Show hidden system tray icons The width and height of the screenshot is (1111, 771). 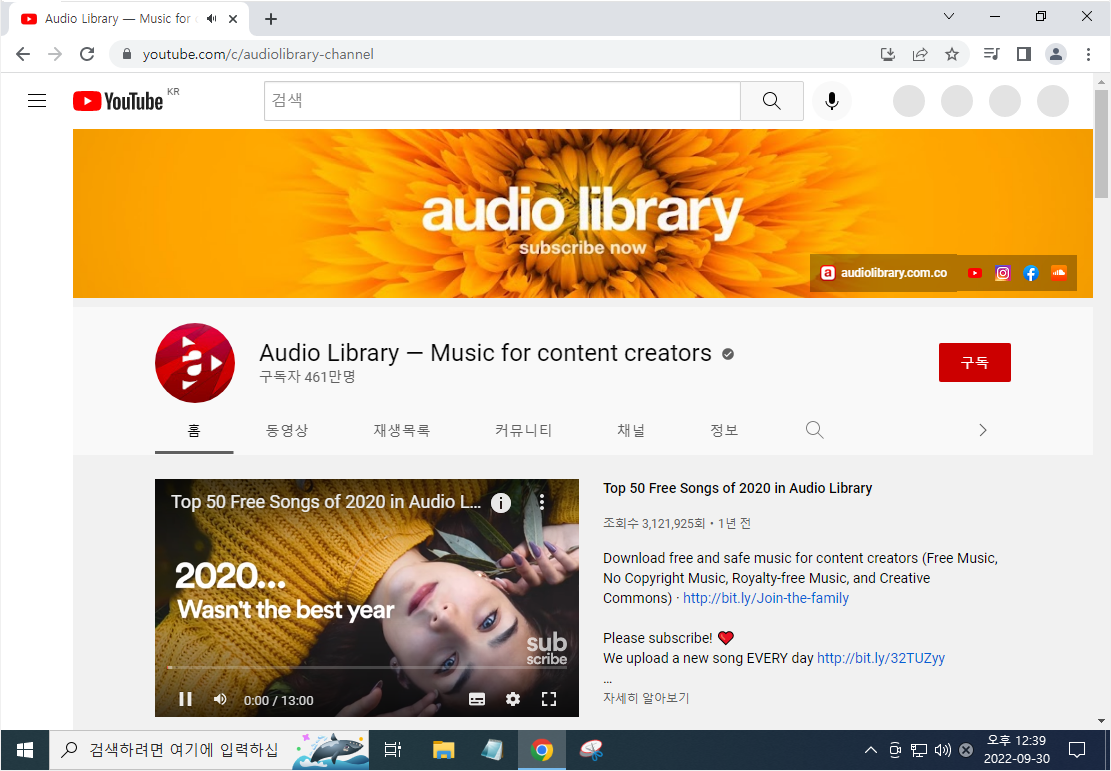871,750
